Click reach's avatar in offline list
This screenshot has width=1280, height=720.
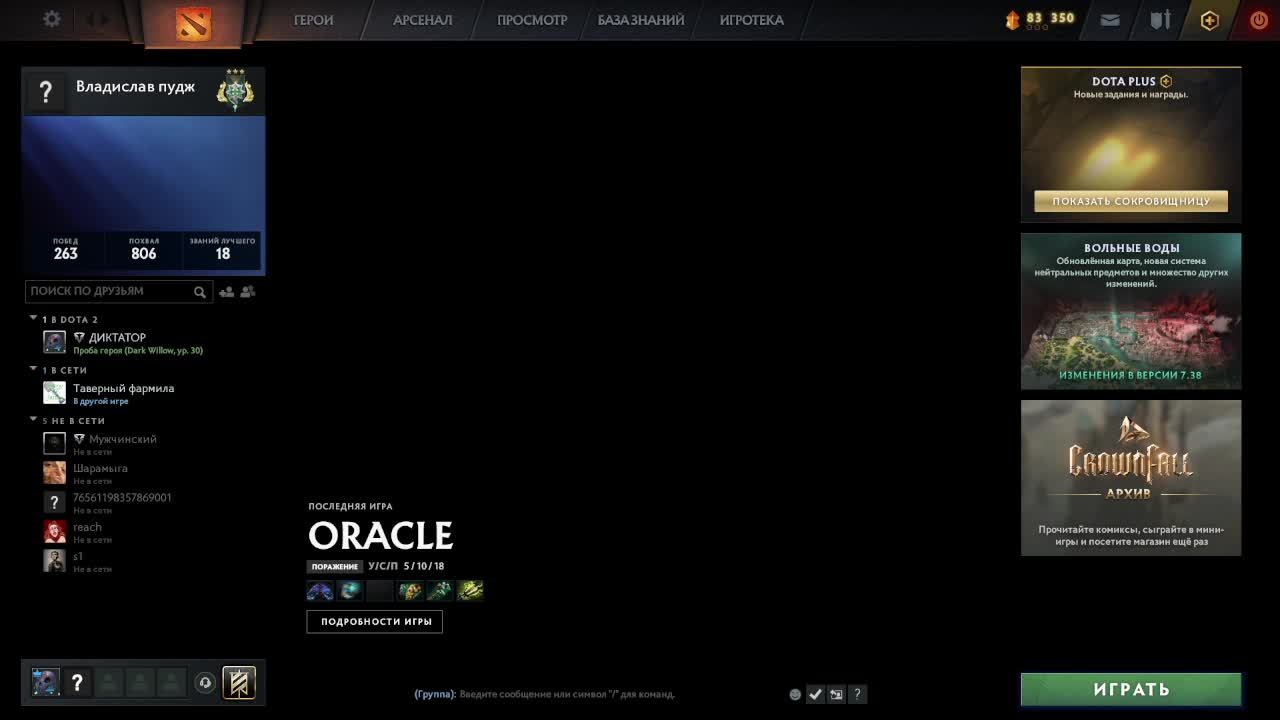click(x=55, y=531)
